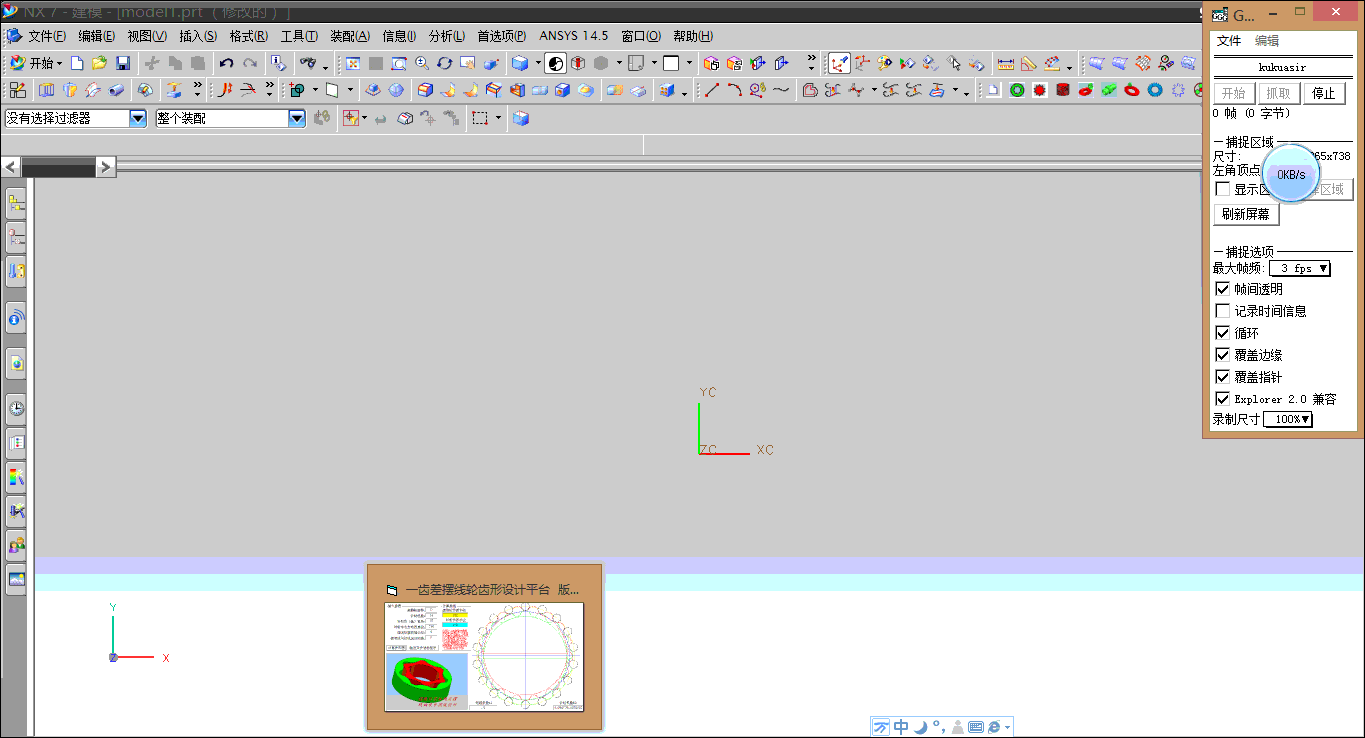This screenshot has width=1365, height=738.
Task: Open the Part Navigator sidebar icon
Action: pyautogui.click(x=16, y=238)
